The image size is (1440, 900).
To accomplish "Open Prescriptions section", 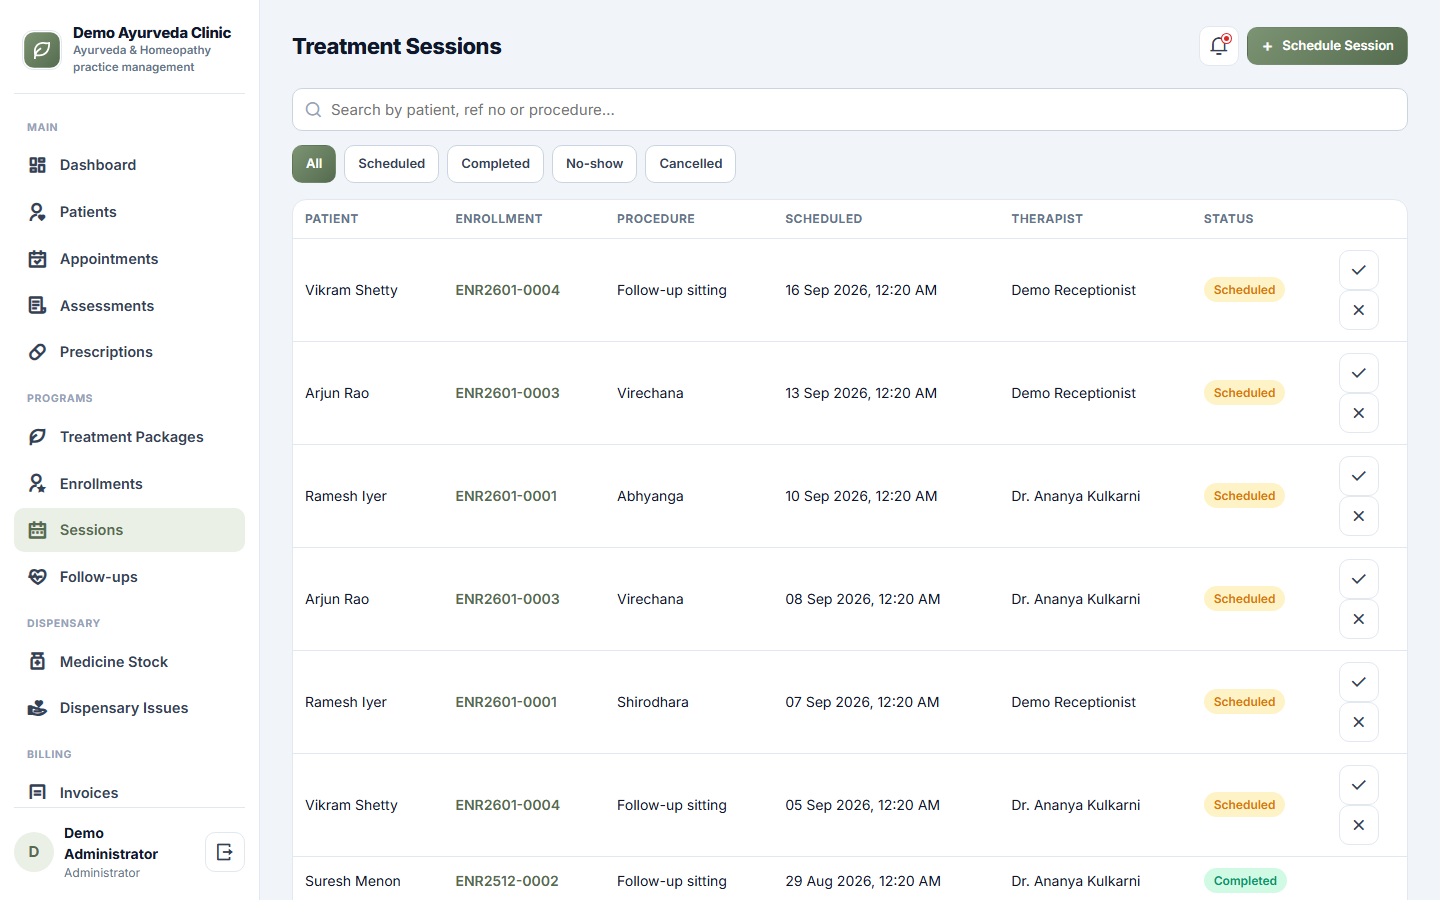I will tap(129, 352).
